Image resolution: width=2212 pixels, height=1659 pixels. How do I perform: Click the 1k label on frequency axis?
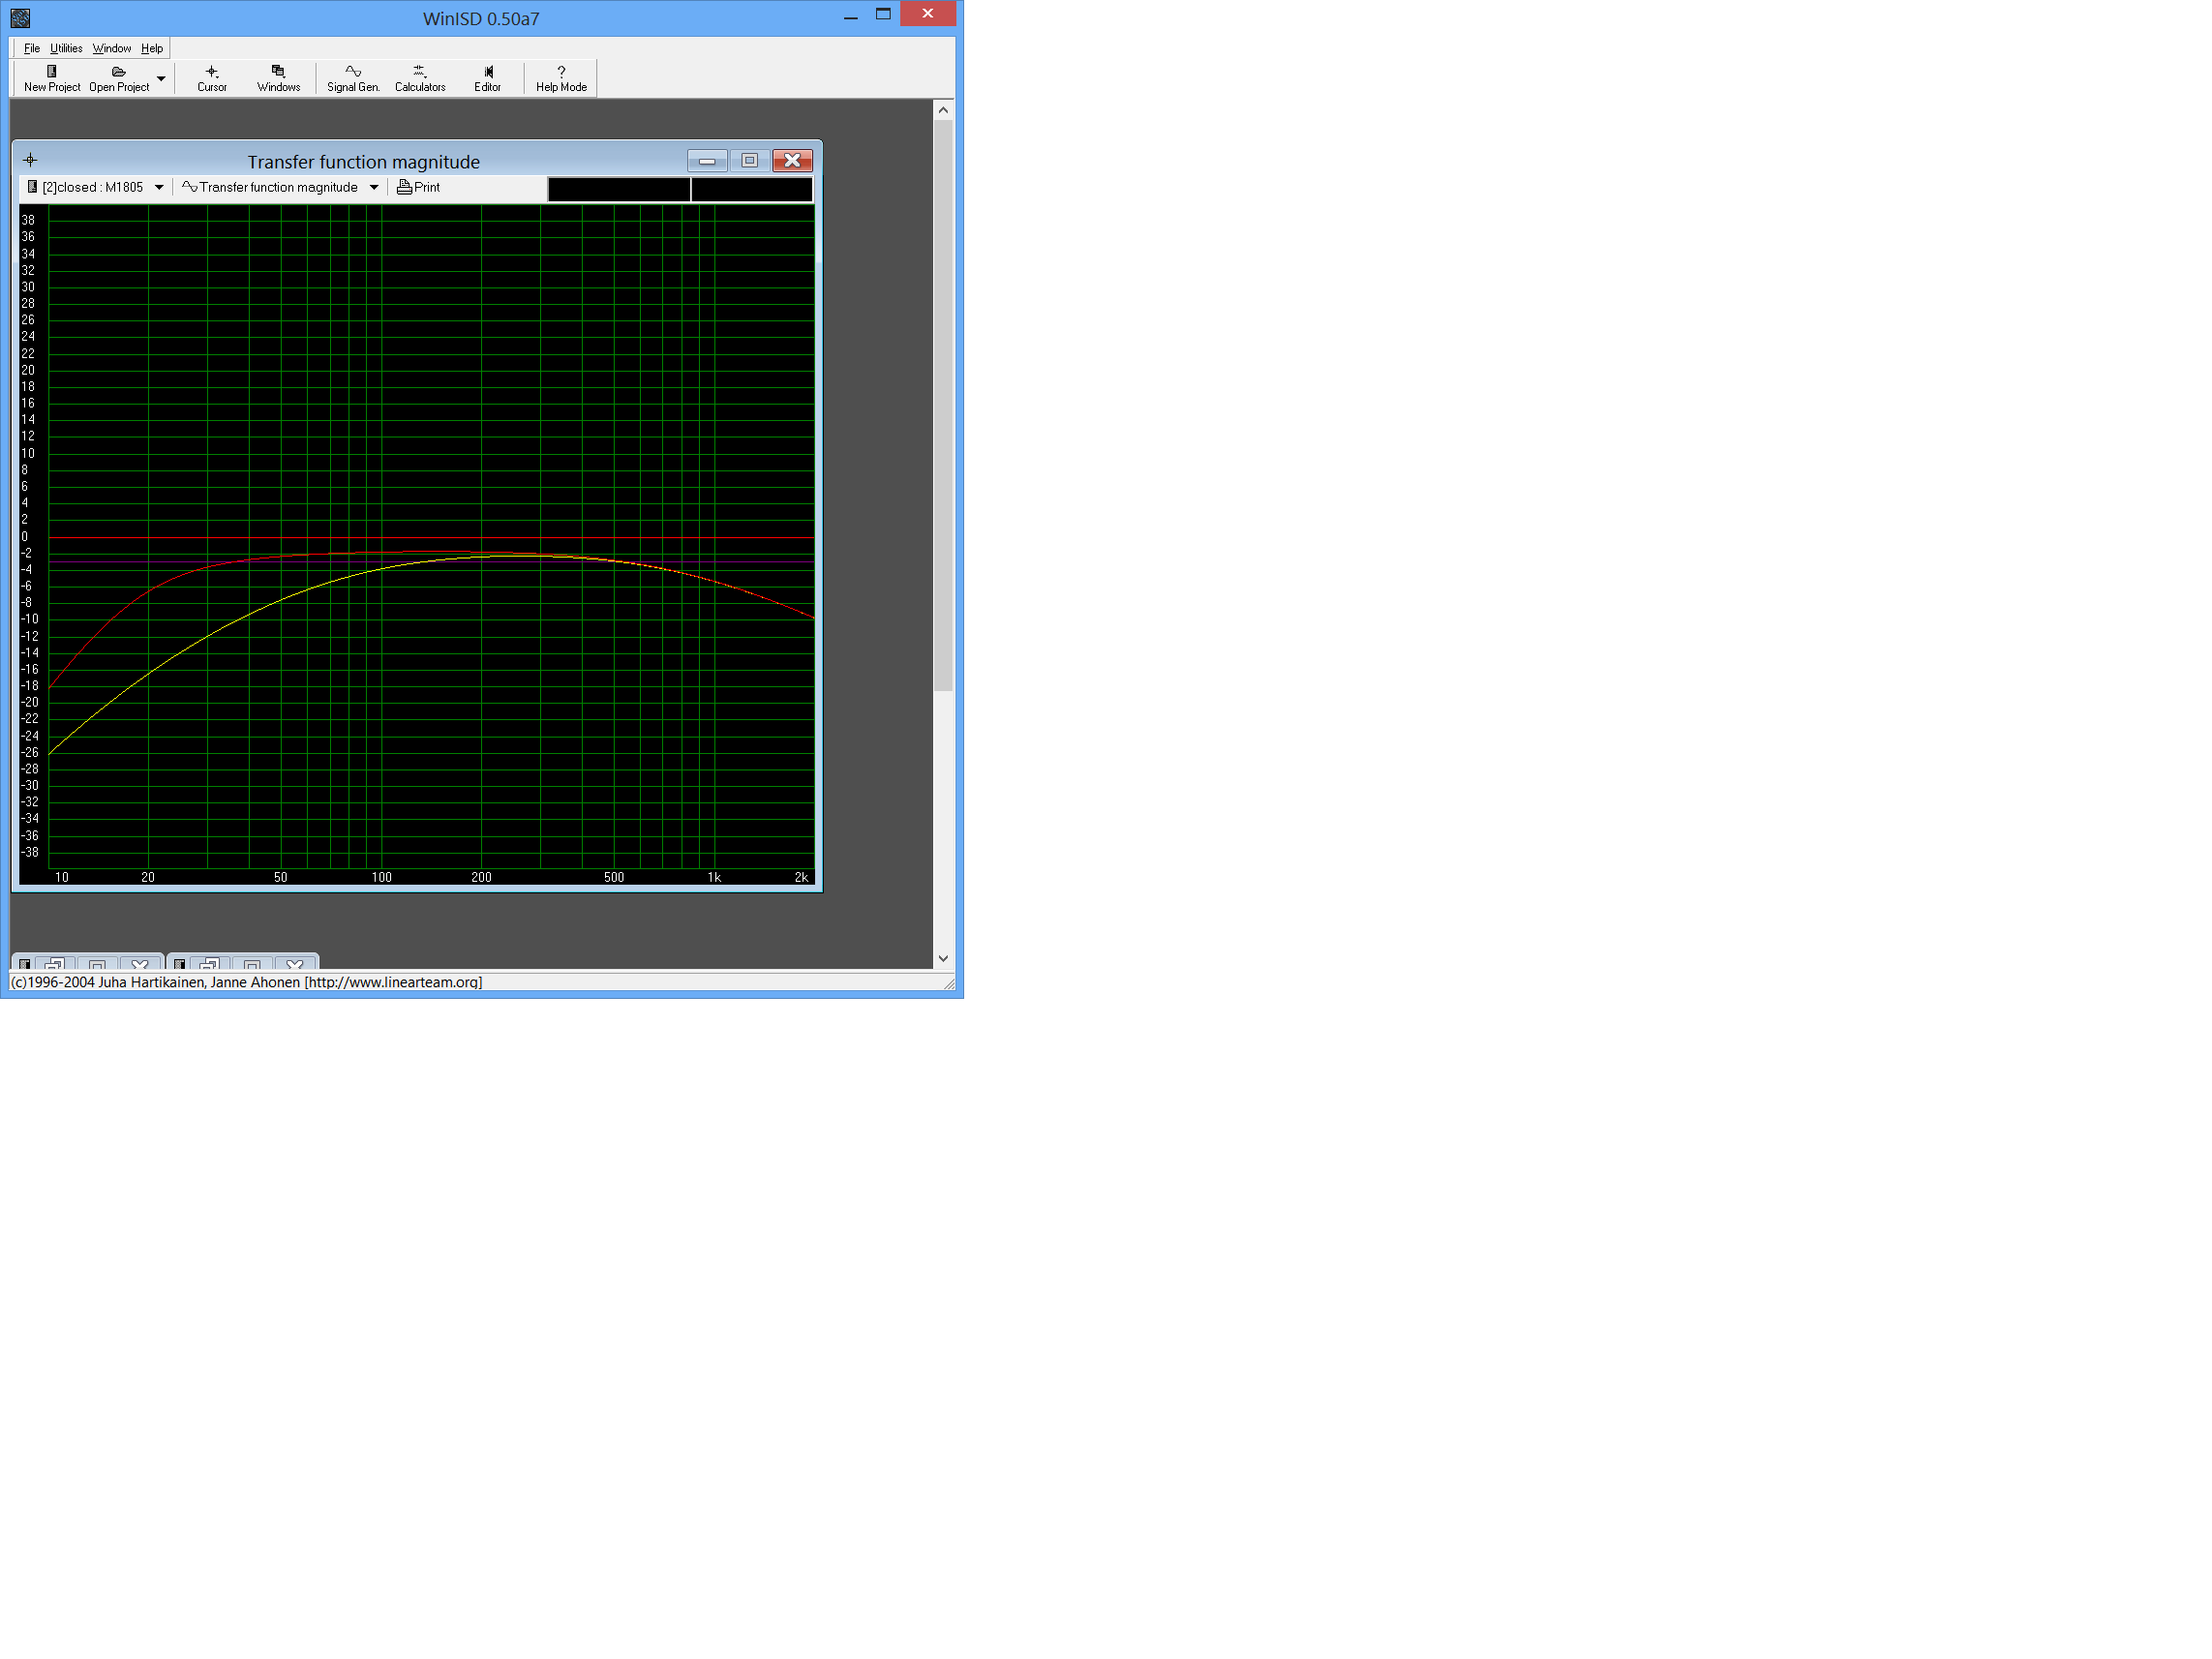tap(714, 877)
